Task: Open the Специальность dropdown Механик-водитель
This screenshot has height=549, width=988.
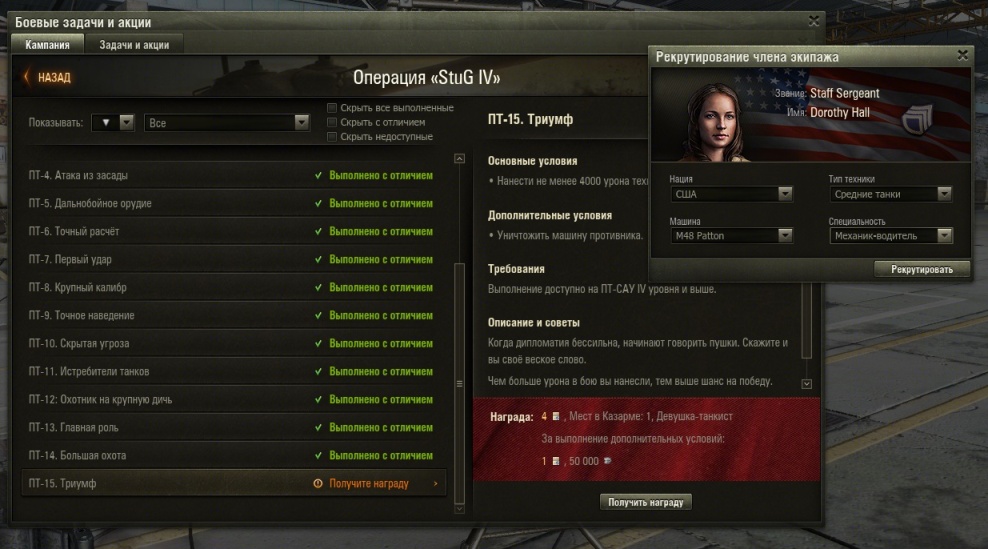Action: [x=890, y=236]
